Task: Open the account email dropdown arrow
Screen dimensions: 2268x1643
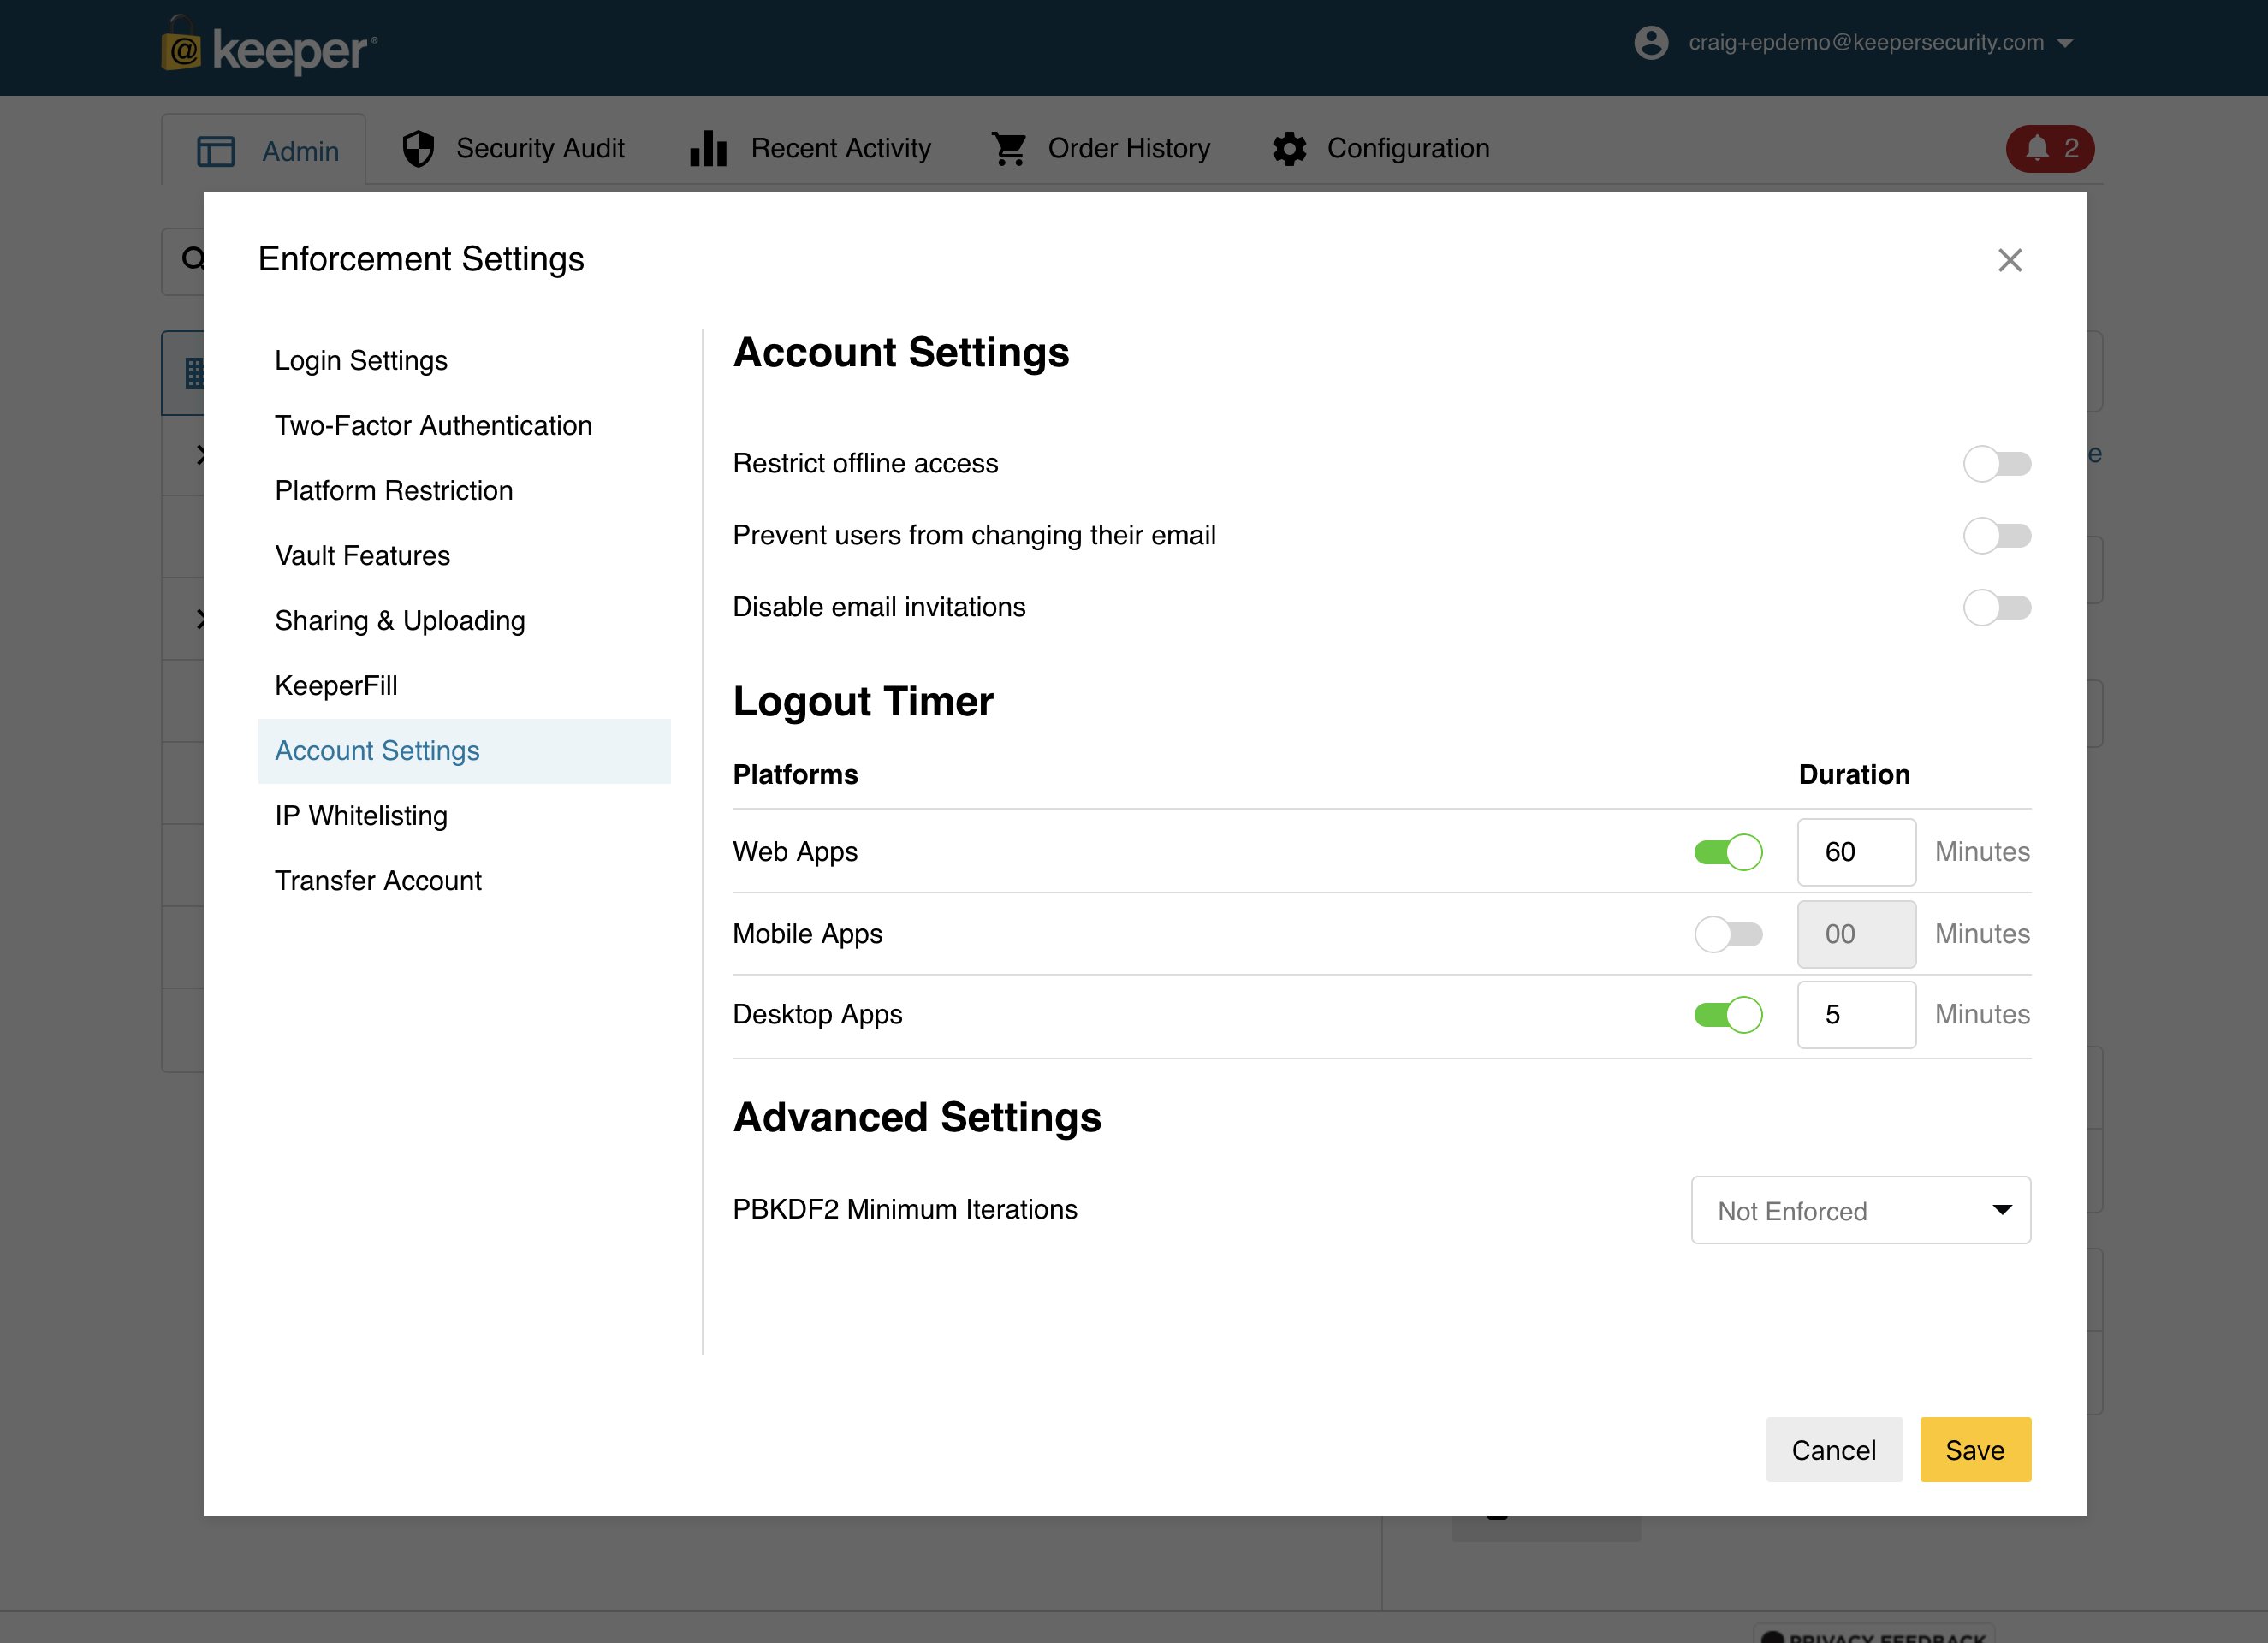Action: coord(2065,44)
